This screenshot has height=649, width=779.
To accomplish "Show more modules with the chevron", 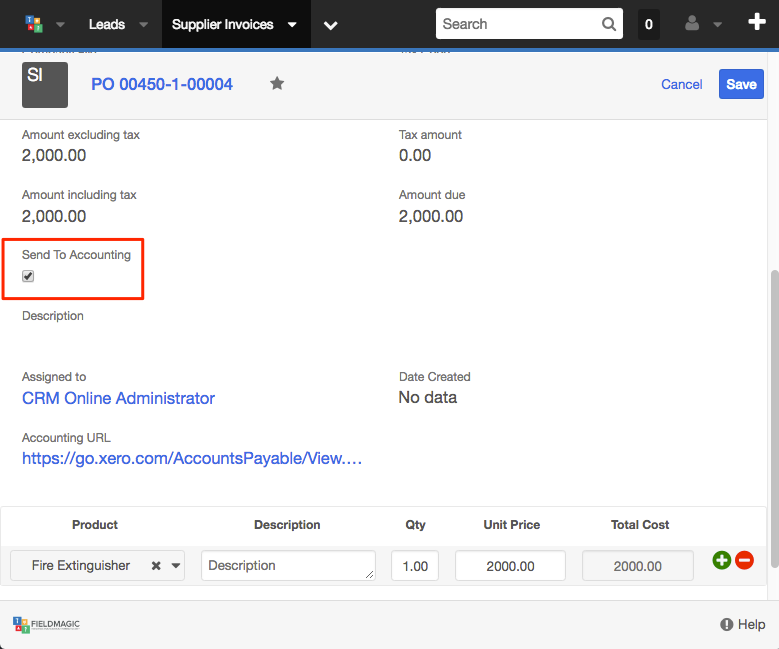I will click(330, 25).
